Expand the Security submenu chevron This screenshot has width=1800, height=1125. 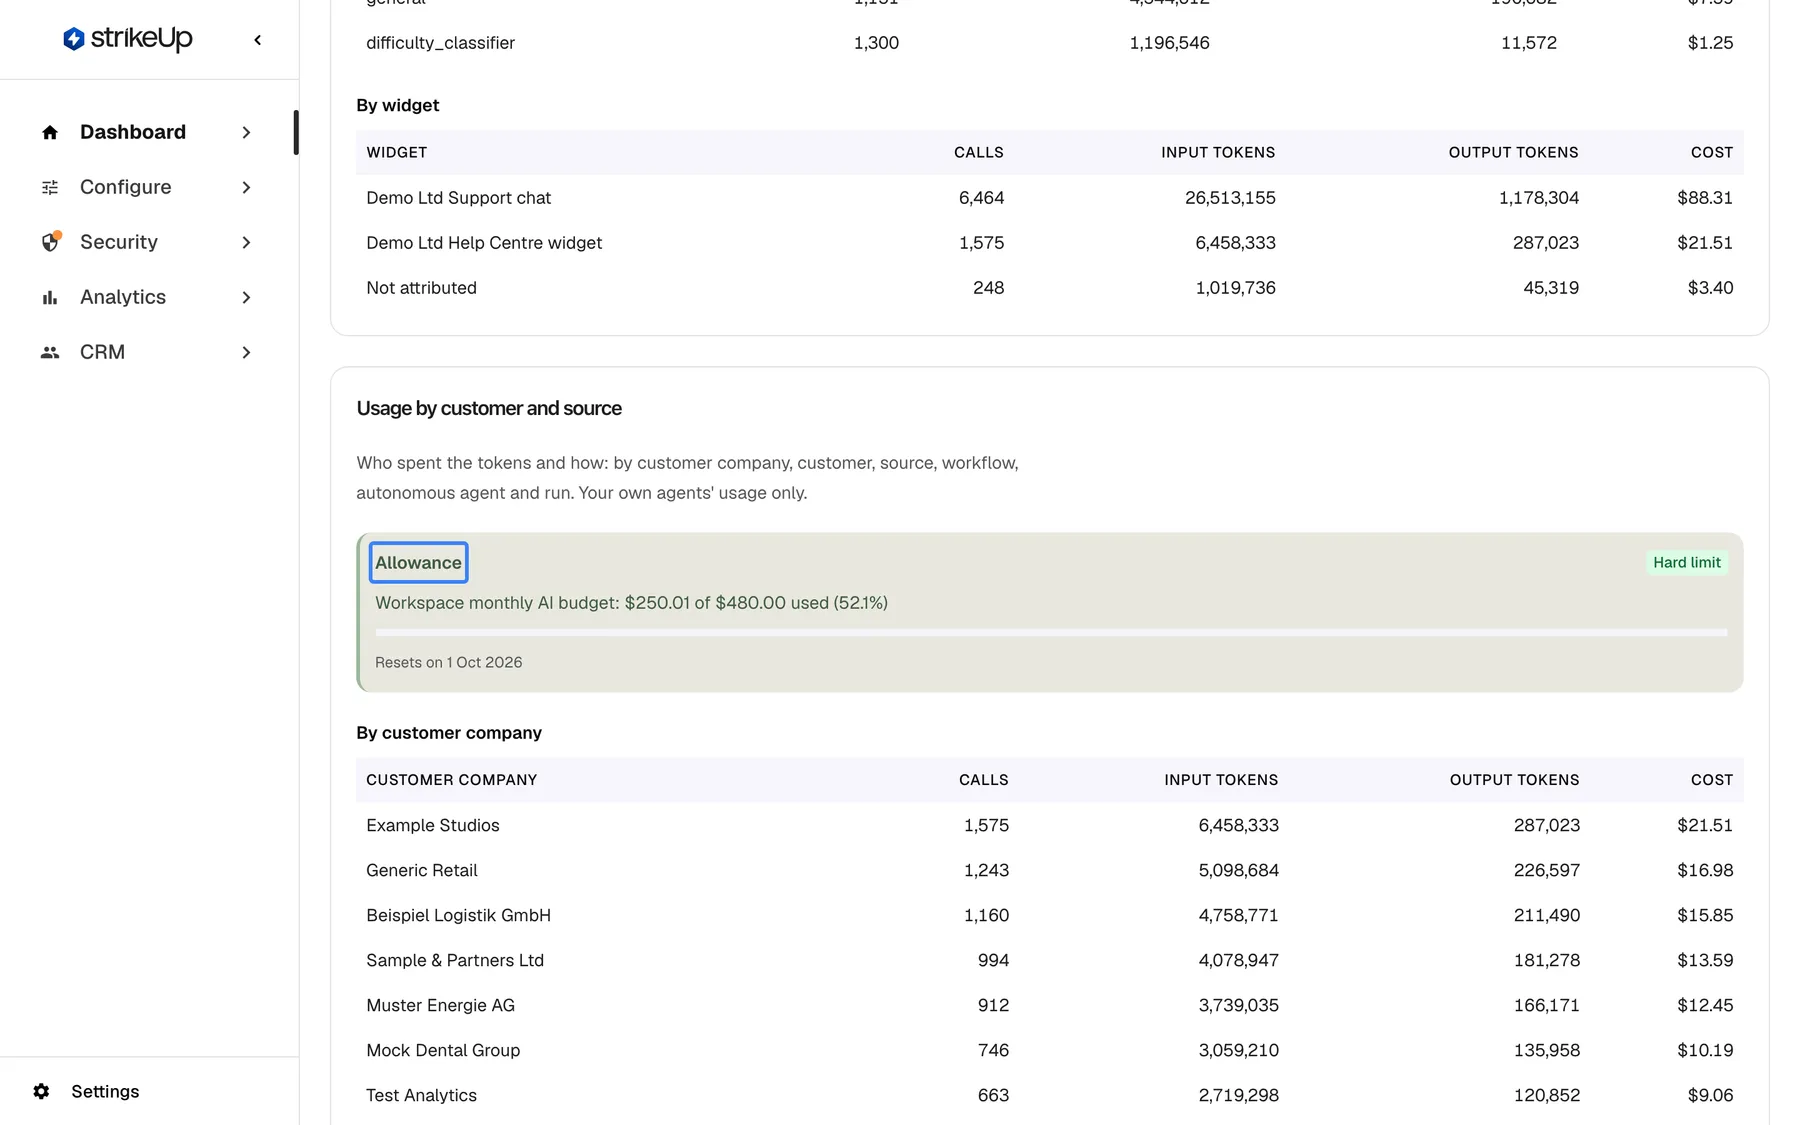pyautogui.click(x=246, y=242)
